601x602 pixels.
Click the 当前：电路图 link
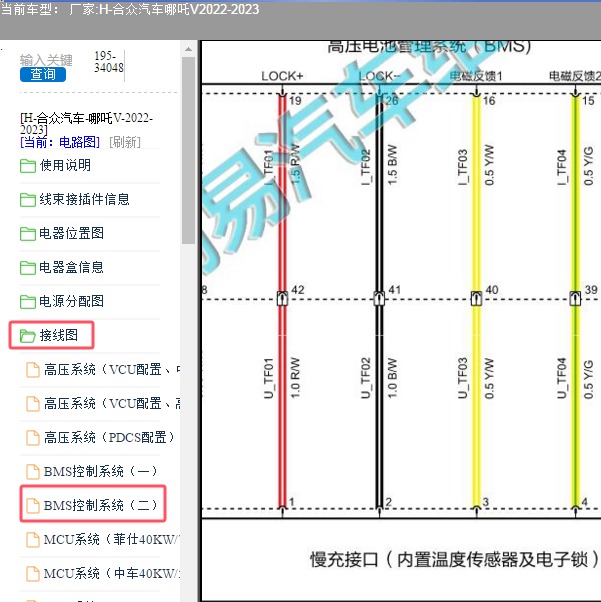[x=60, y=142]
